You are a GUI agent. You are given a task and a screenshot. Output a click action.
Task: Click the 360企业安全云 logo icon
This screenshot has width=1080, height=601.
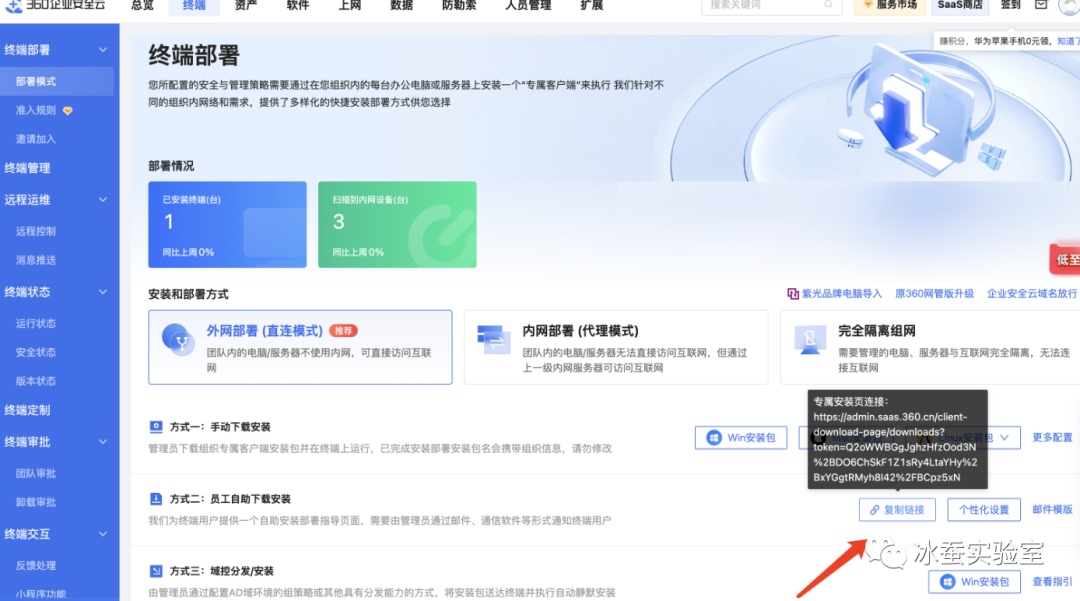click(x=13, y=6)
